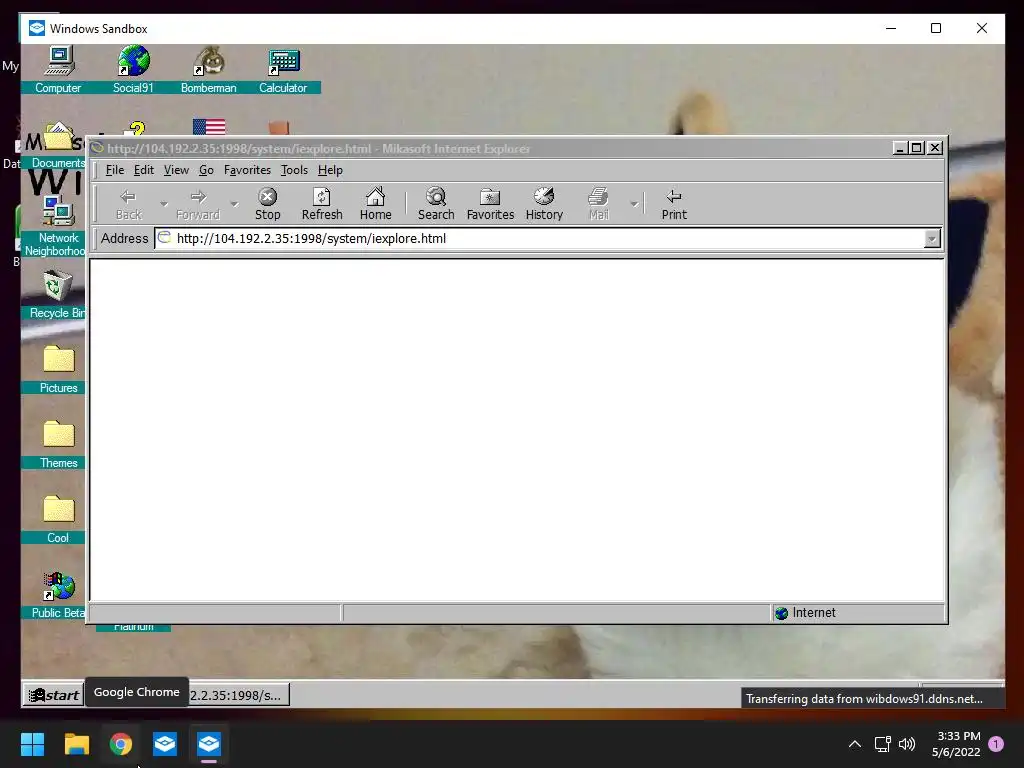Minimize the Mikasoft Internet Explorer window
The height and width of the screenshot is (768, 1024).
coord(900,148)
